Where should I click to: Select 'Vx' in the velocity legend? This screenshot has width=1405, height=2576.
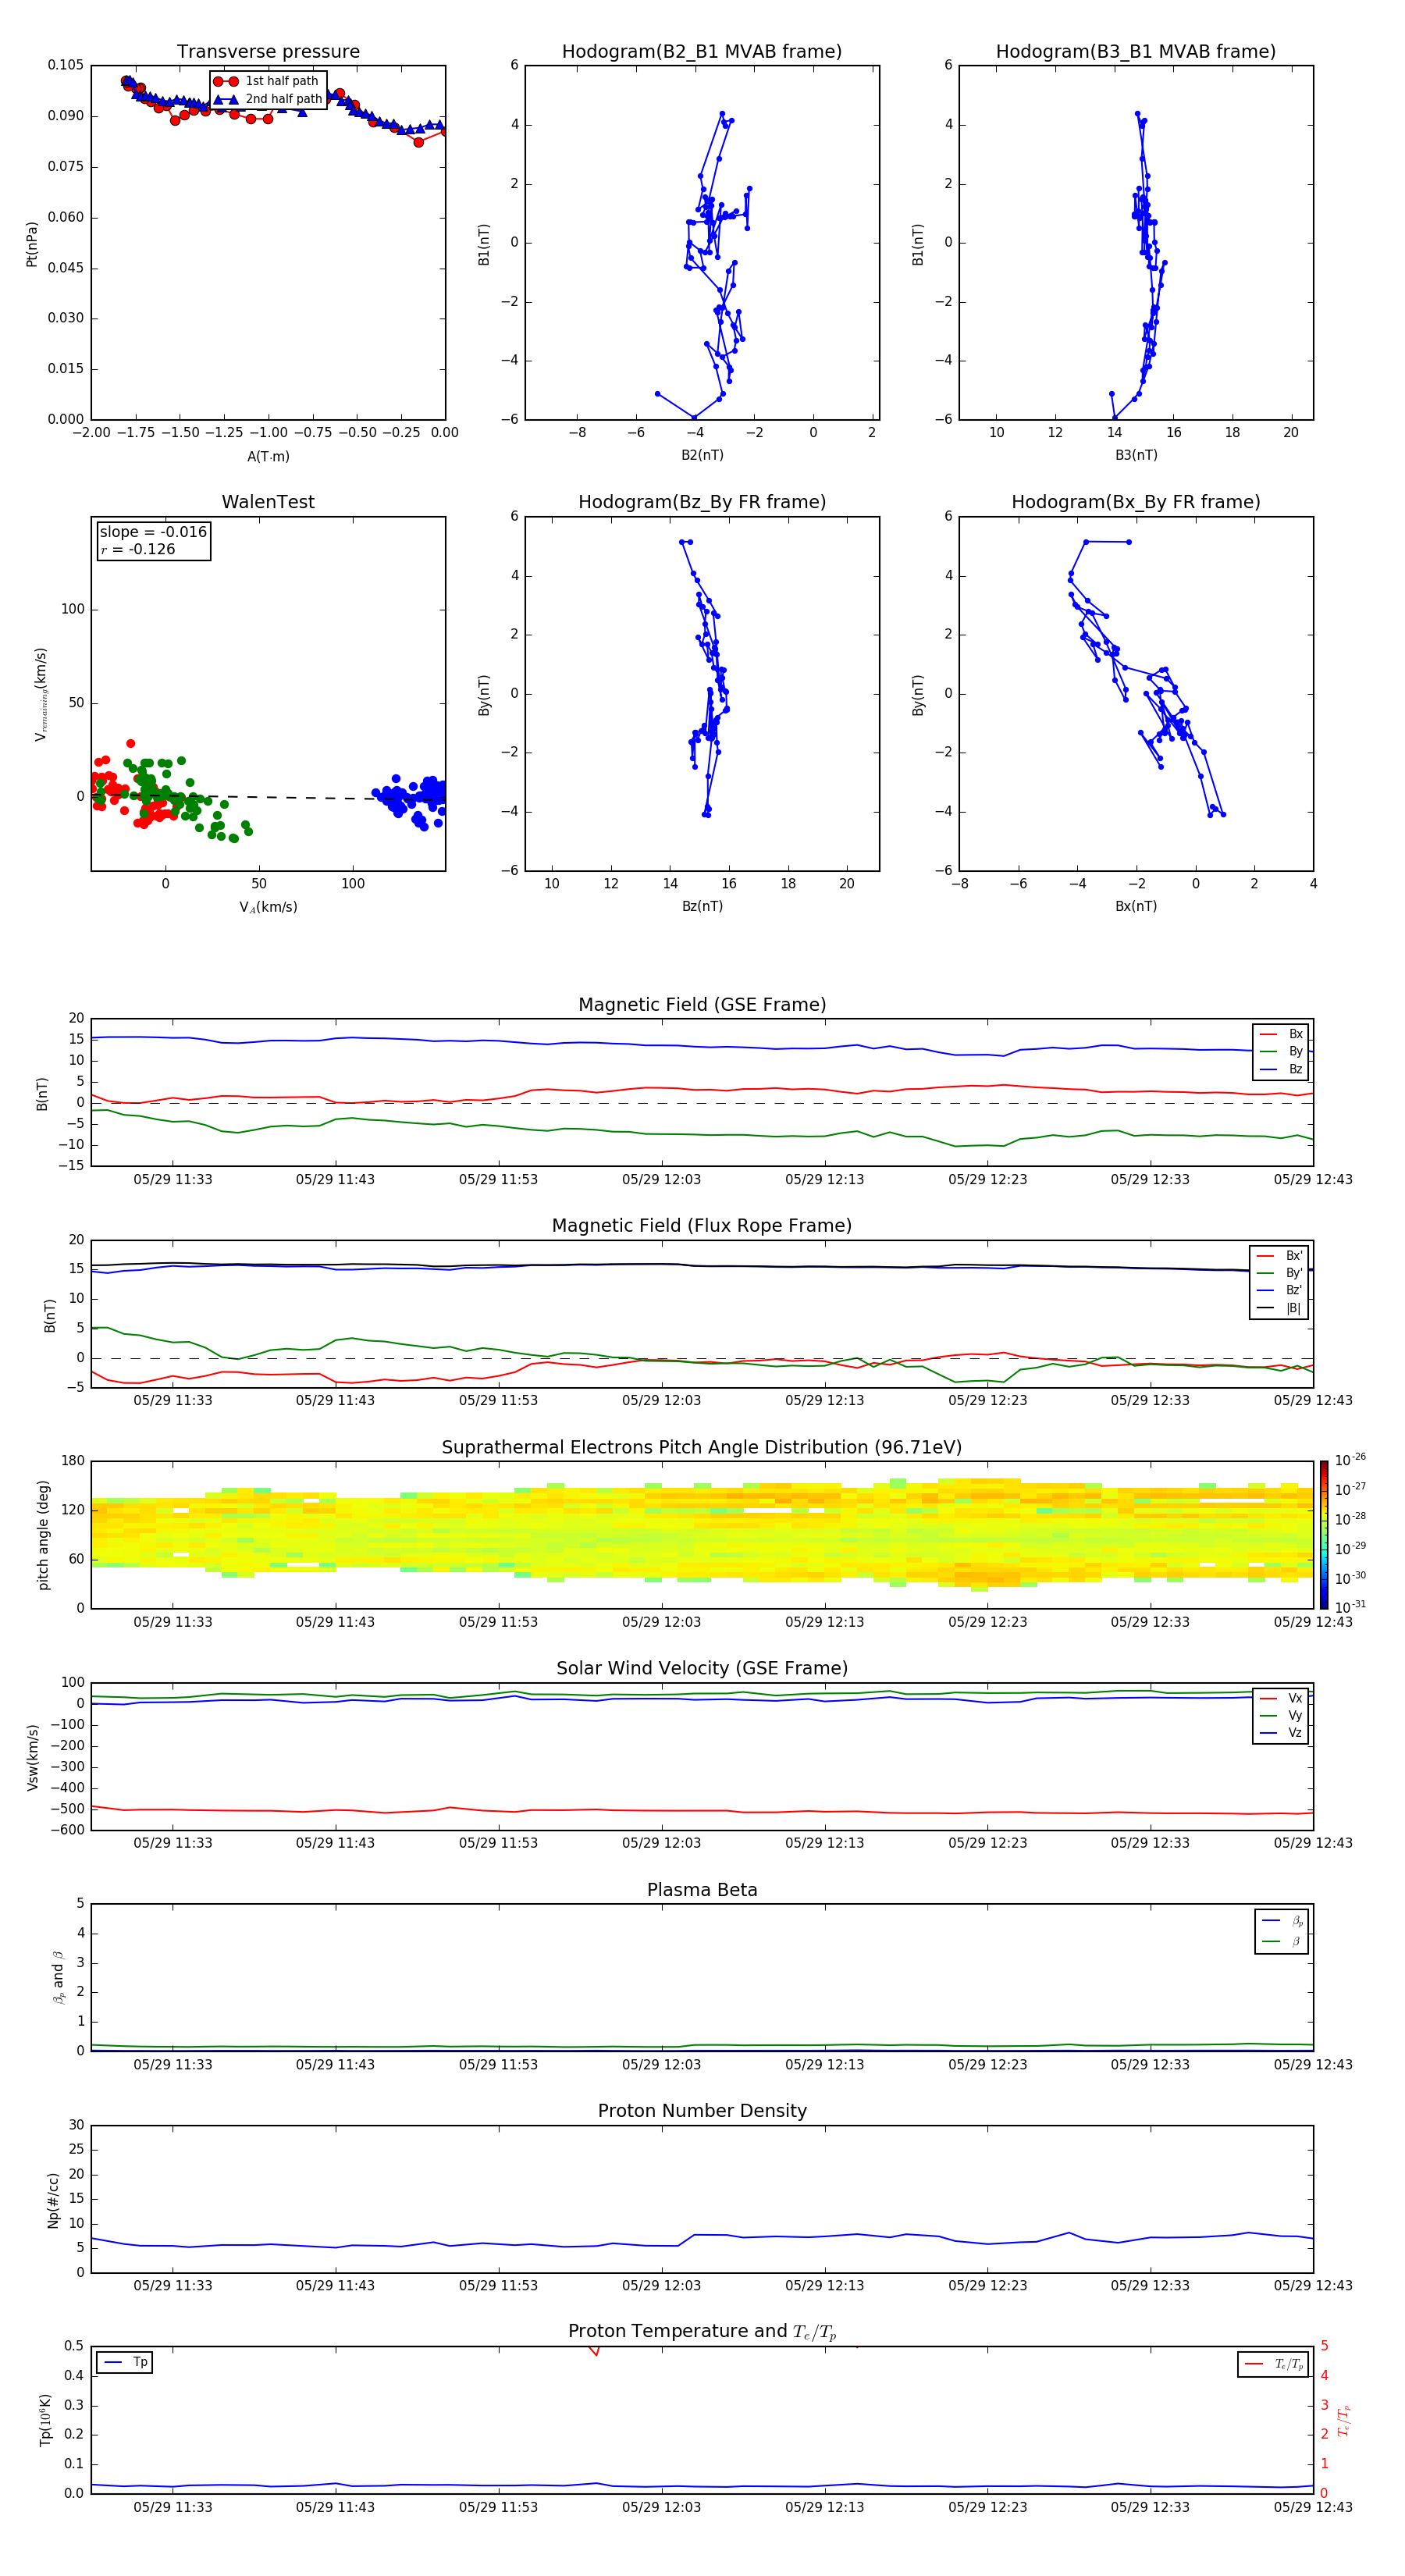tap(1281, 1699)
